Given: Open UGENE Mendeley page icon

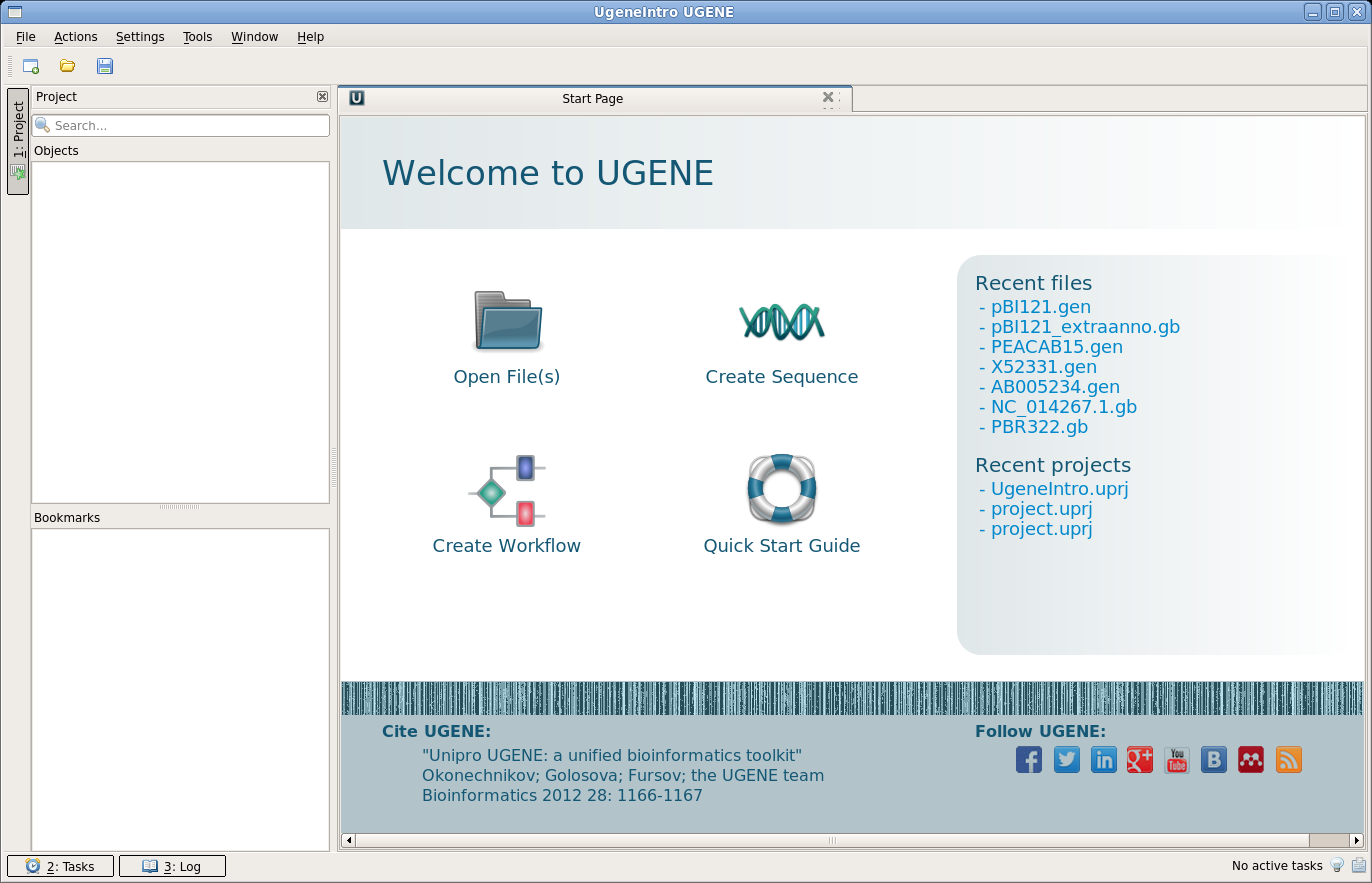Looking at the screenshot, I should 1251,760.
